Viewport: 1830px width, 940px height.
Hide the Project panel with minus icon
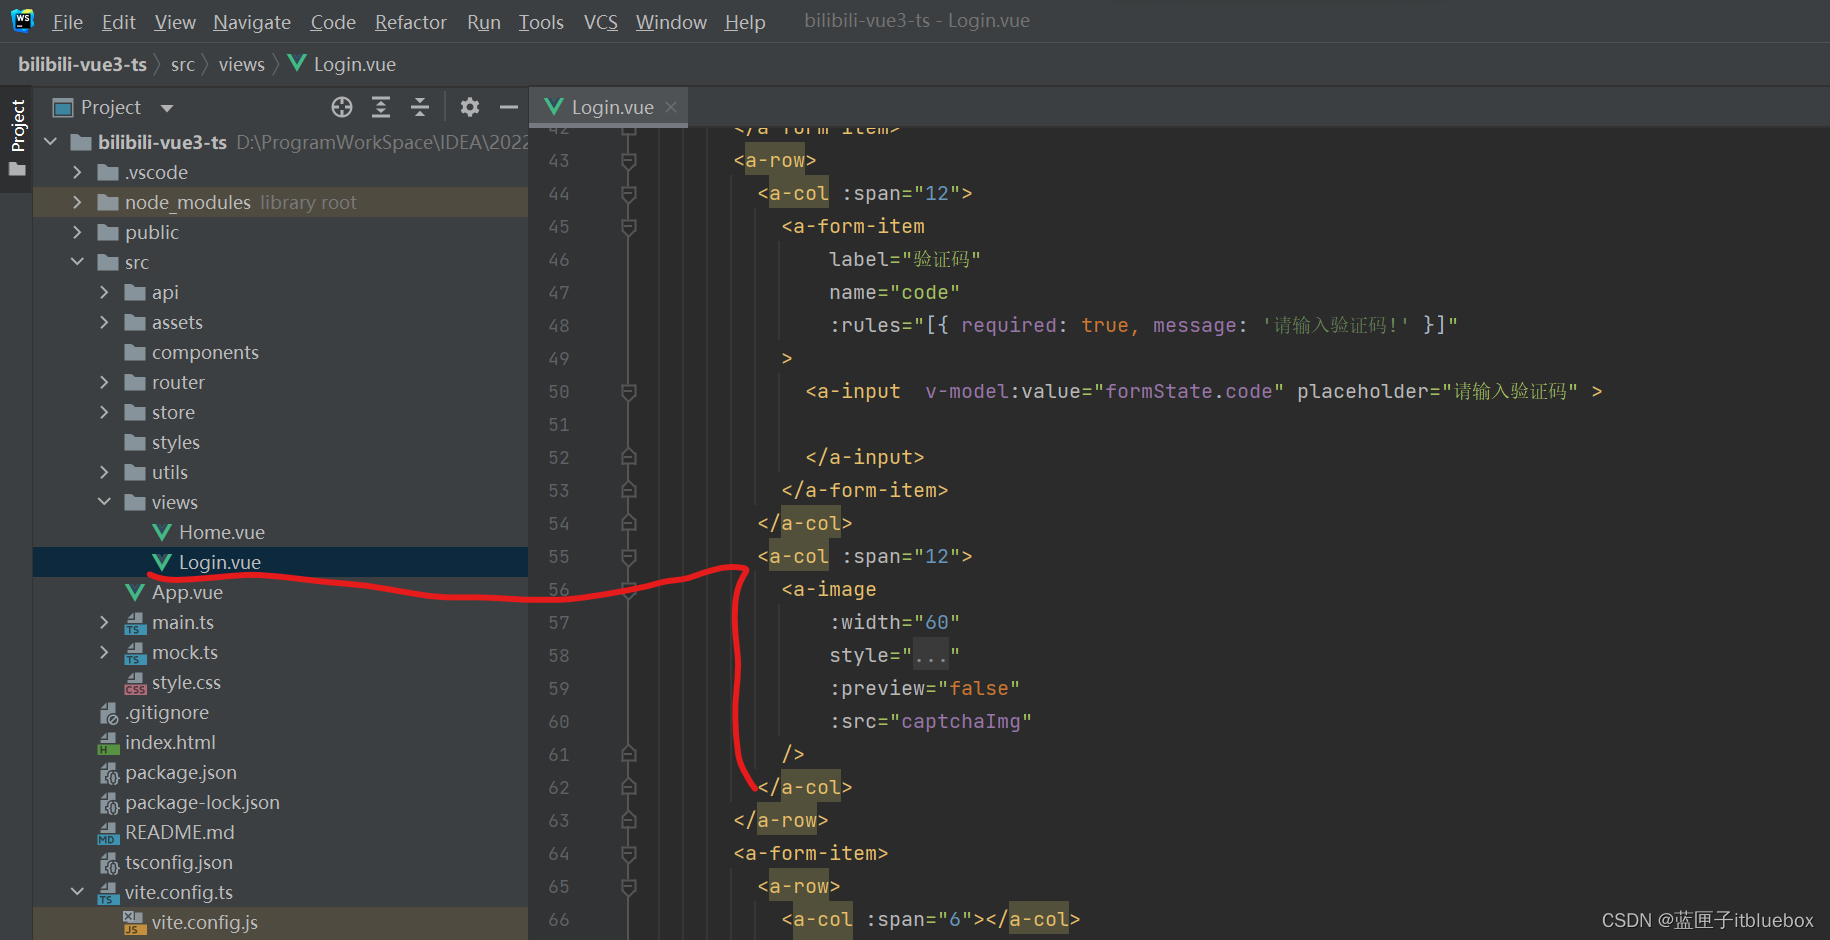509,107
